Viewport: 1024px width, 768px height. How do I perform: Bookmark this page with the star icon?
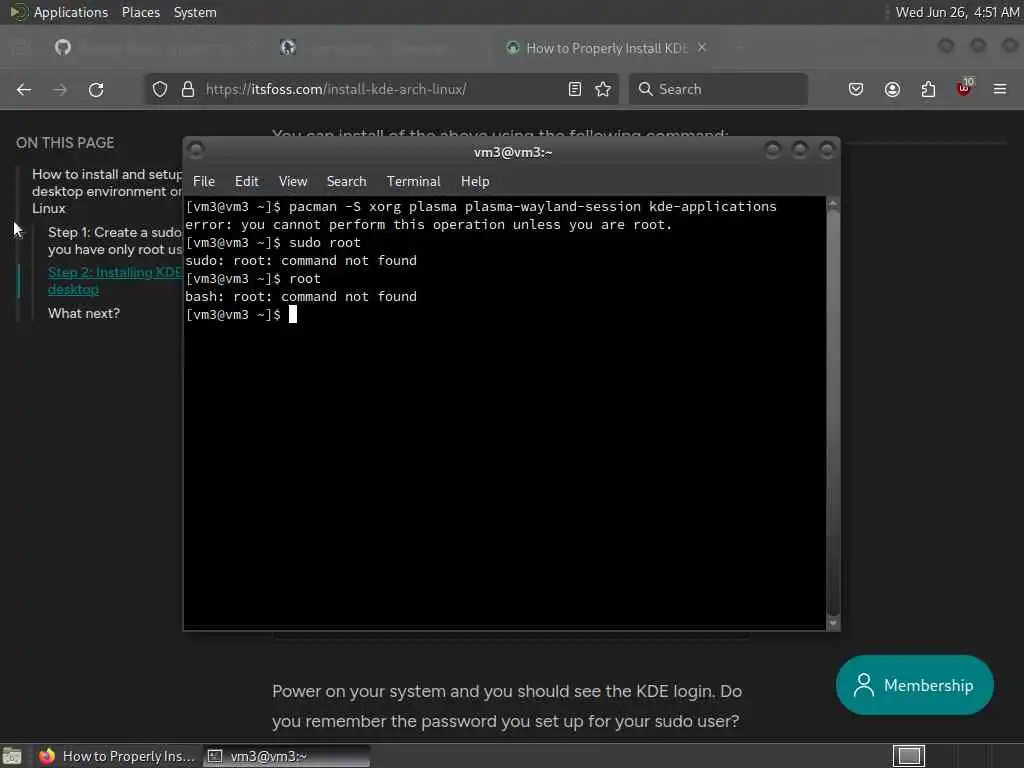coord(603,89)
